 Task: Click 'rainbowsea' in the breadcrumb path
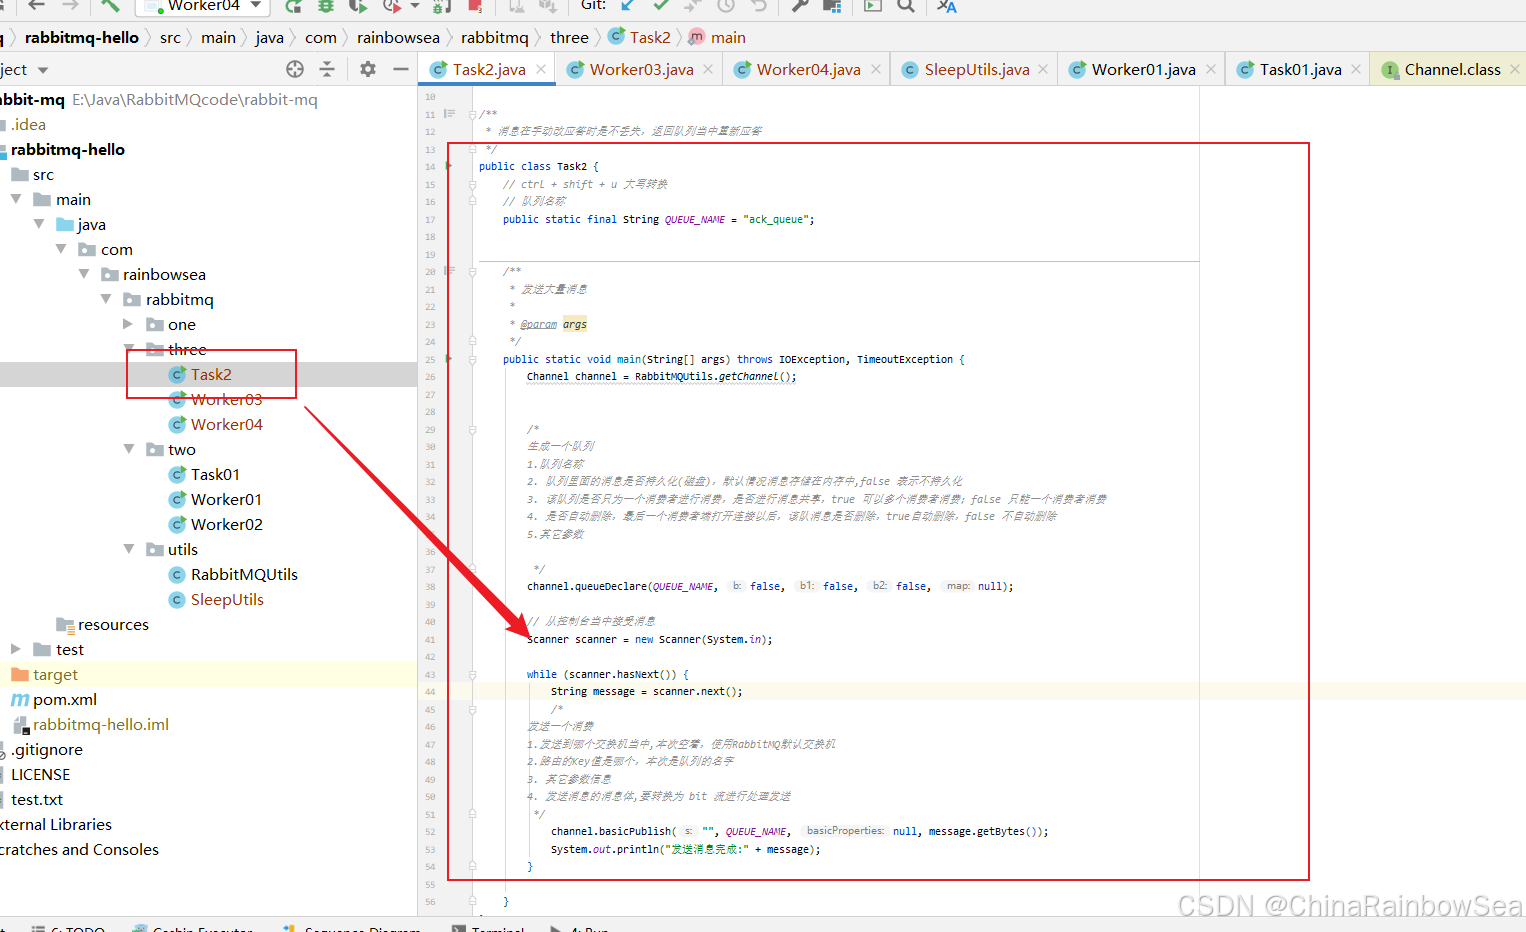click(x=397, y=37)
